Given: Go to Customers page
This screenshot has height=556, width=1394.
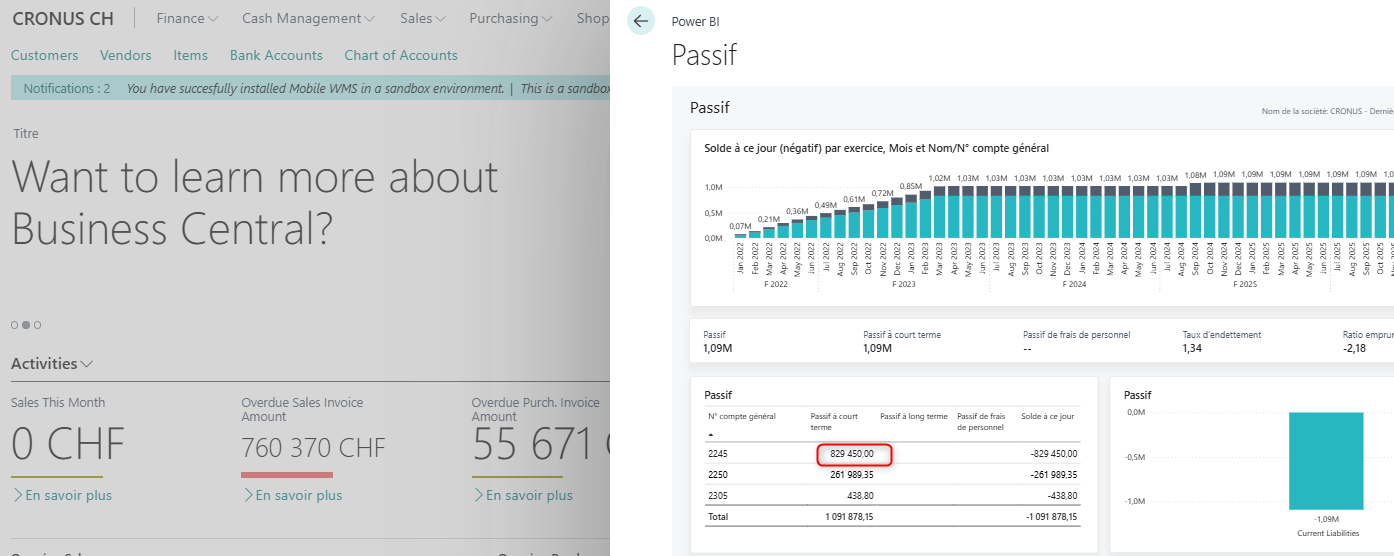Looking at the screenshot, I should pyautogui.click(x=44, y=55).
